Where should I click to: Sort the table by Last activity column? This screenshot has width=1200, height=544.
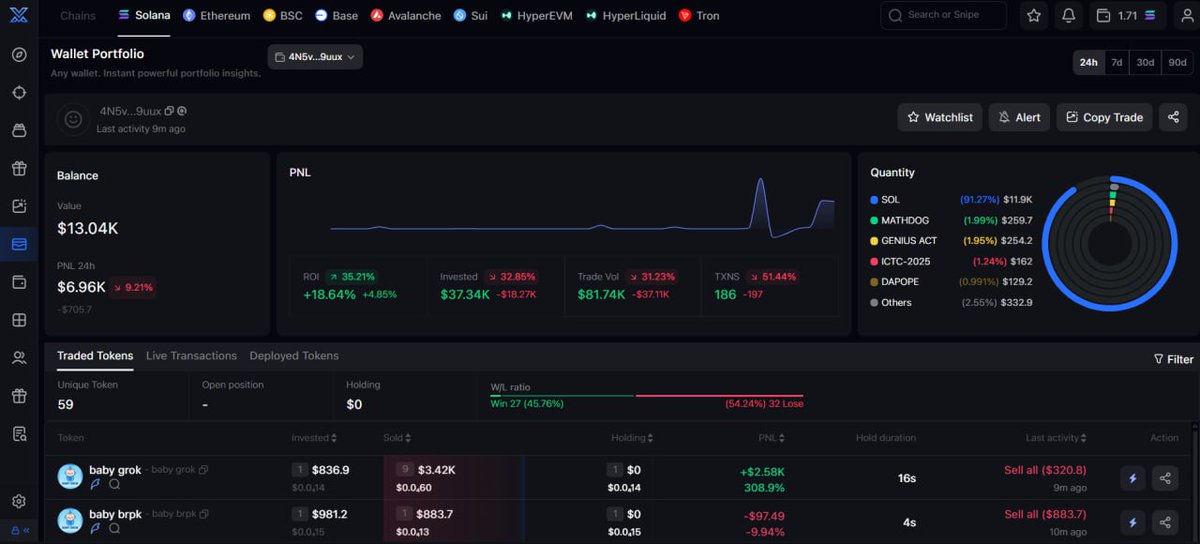(1057, 438)
